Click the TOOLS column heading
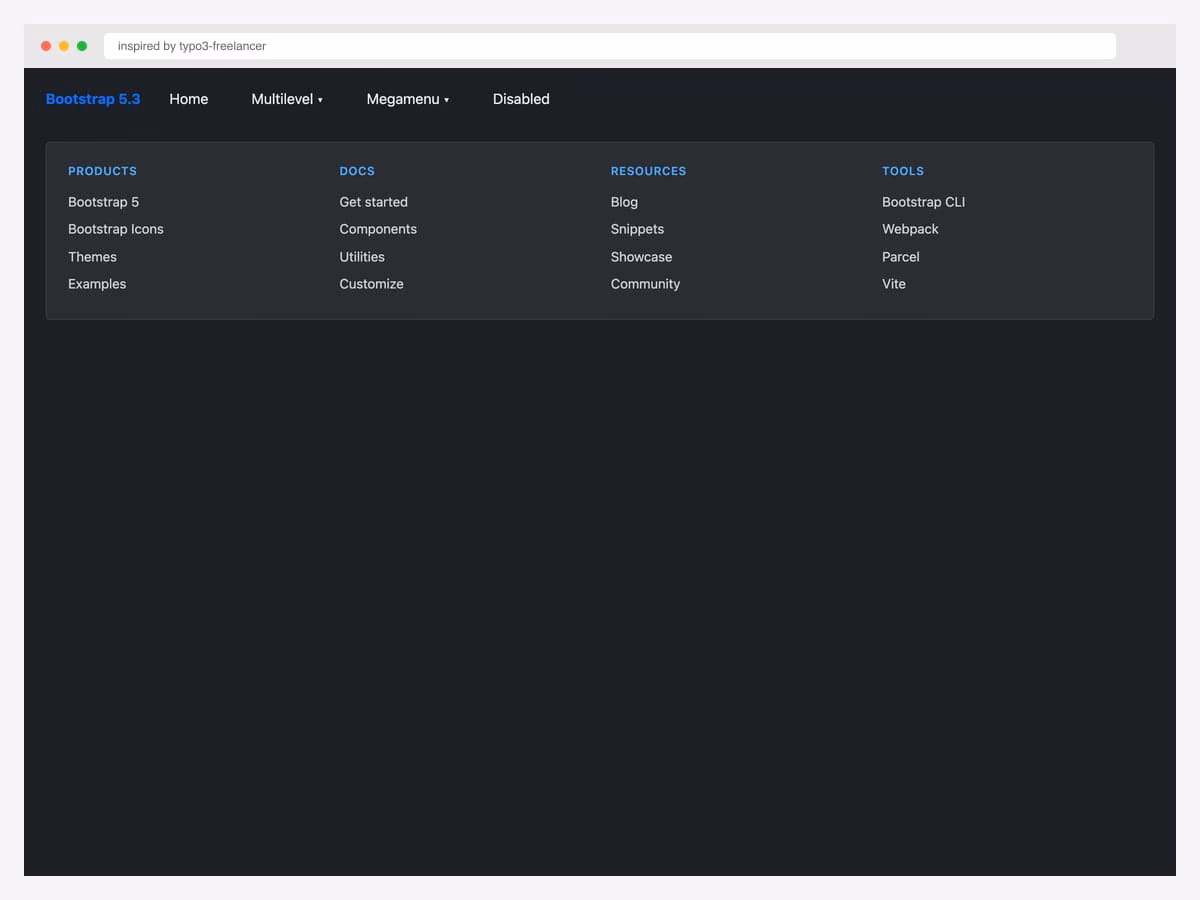The height and width of the screenshot is (900, 1200). click(903, 171)
